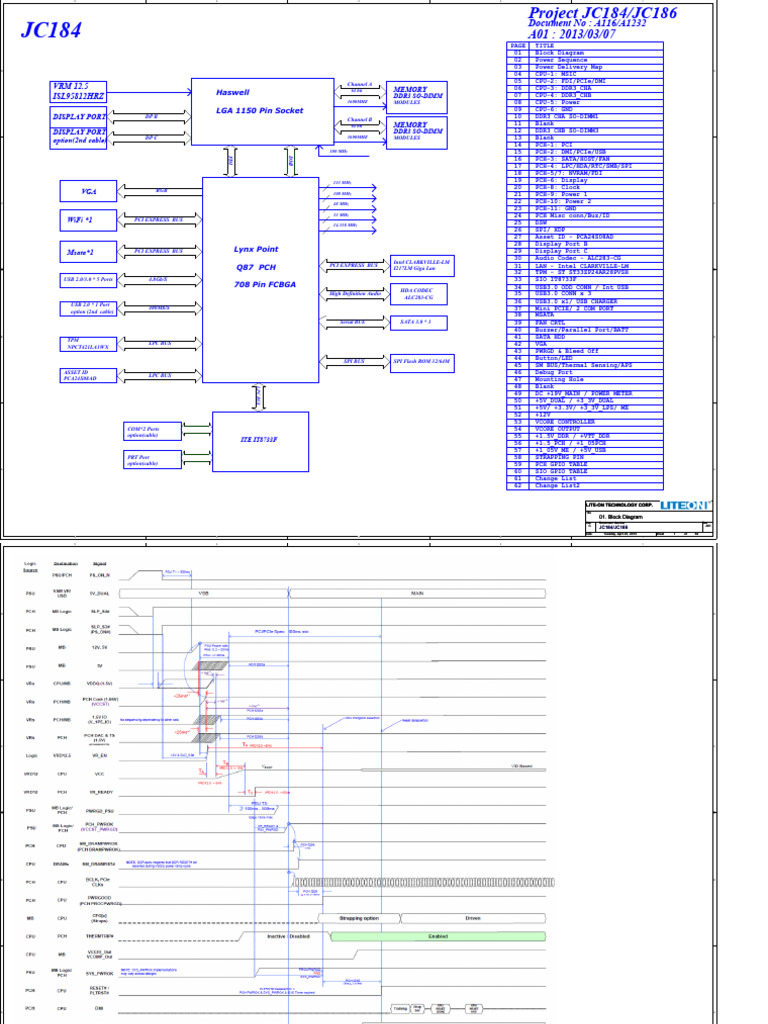Click the "Msata*1" block

click(88, 252)
